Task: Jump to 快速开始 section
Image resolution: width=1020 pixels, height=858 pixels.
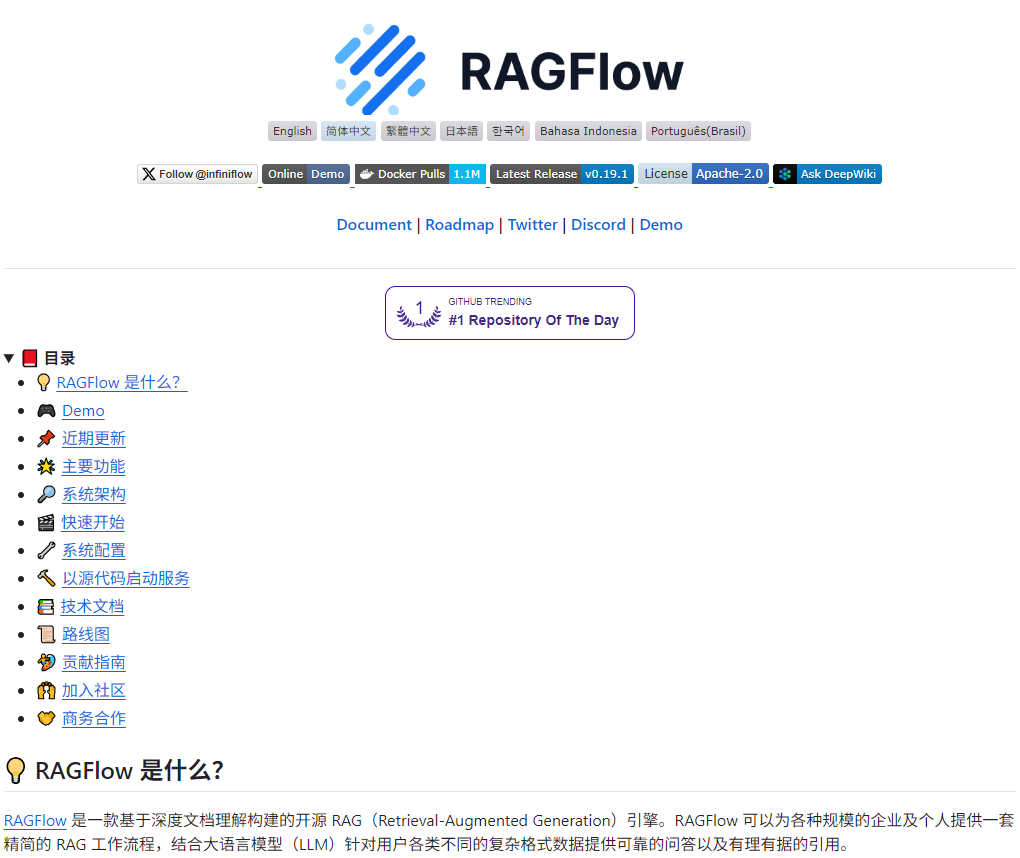Action: pyautogui.click(x=93, y=522)
